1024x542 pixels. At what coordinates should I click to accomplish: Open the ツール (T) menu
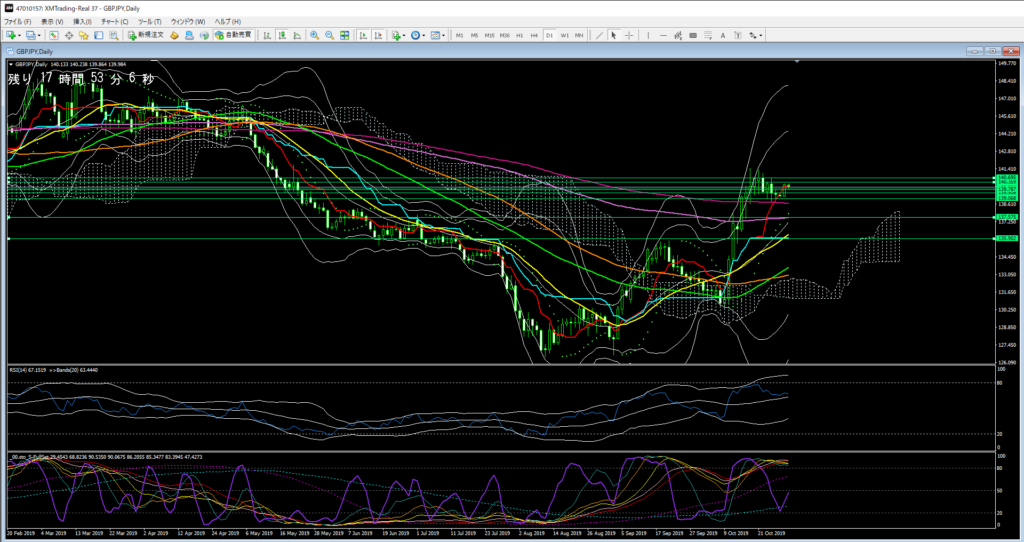click(150, 22)
